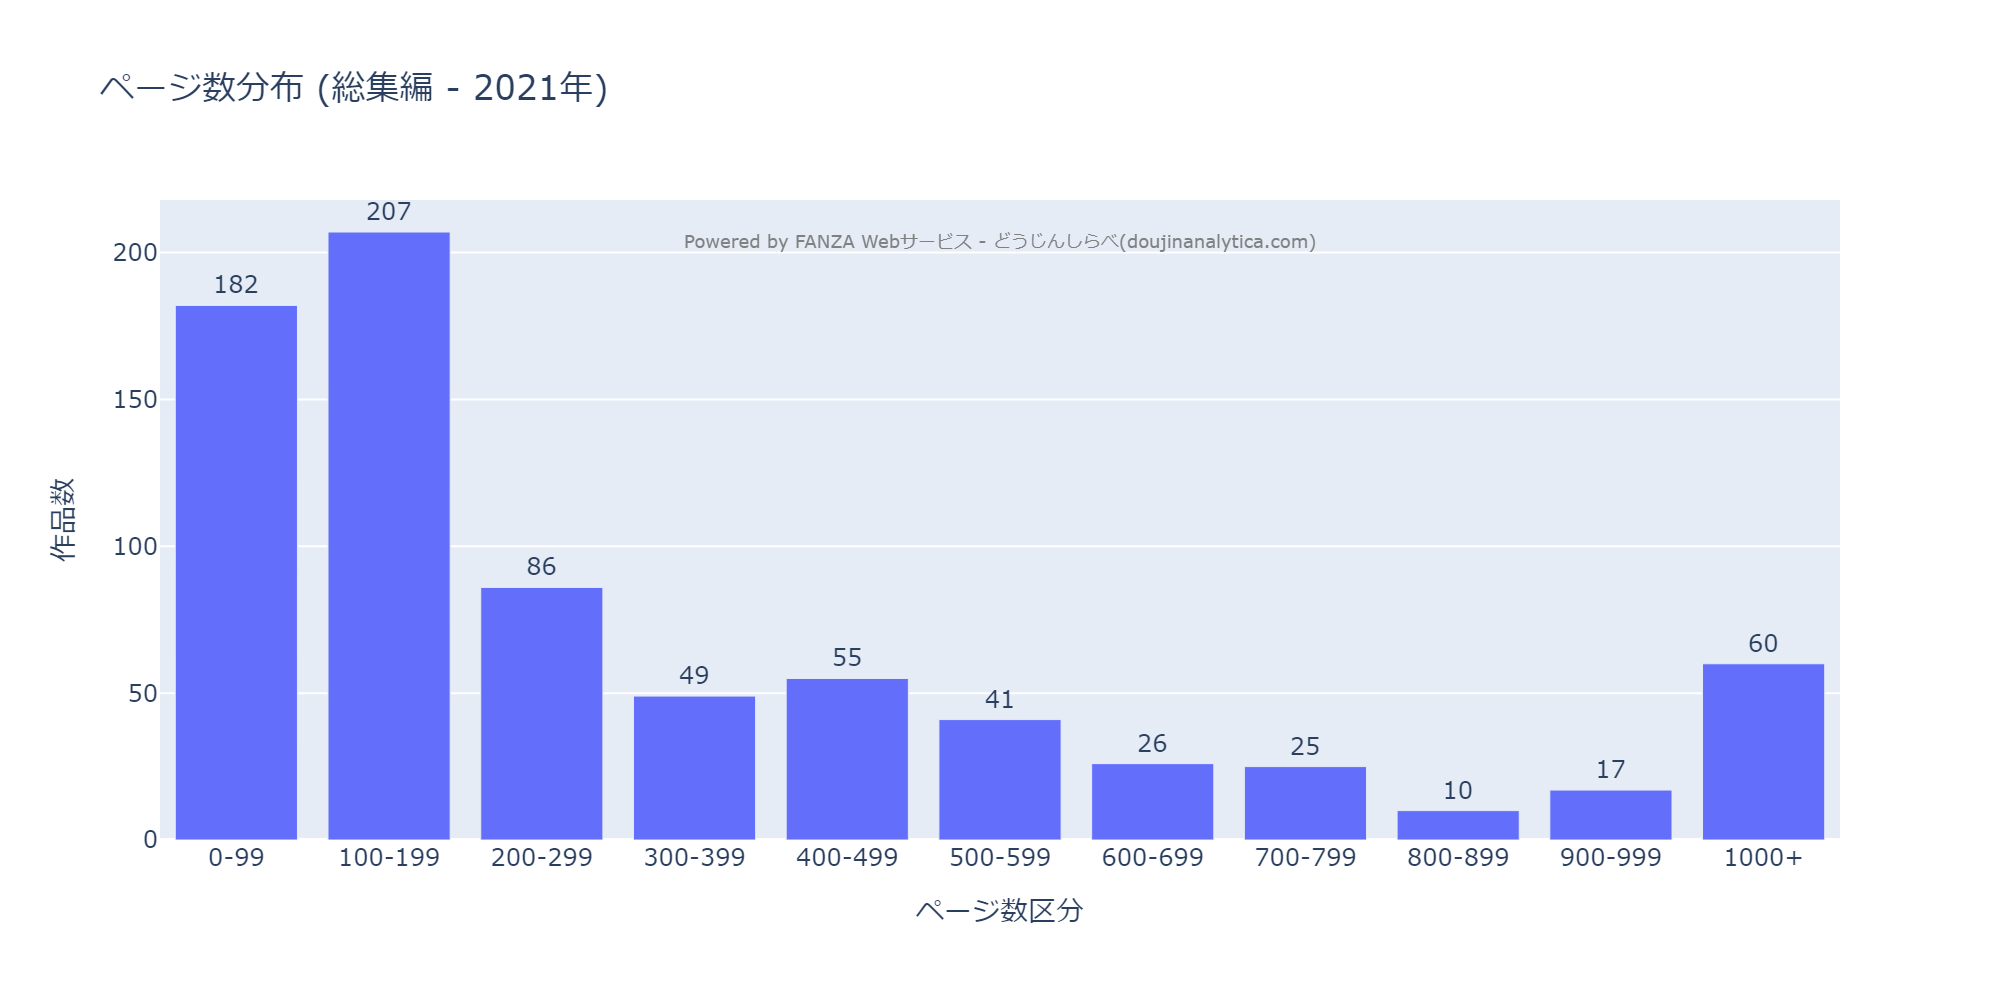Screen dimensions: 2000x1000
Task: Click the x-axis title ページ数区分
Action: point(999,910)
